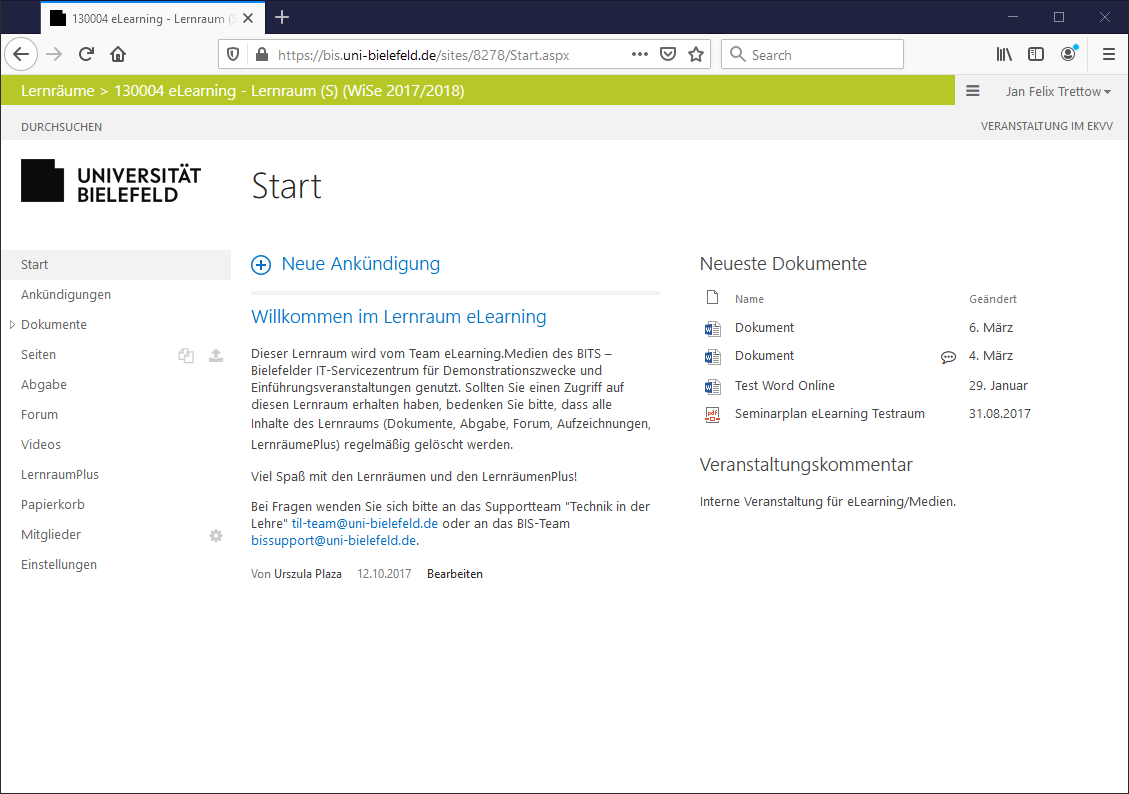Open Forum in the sidebar

(x=39, y=415)
